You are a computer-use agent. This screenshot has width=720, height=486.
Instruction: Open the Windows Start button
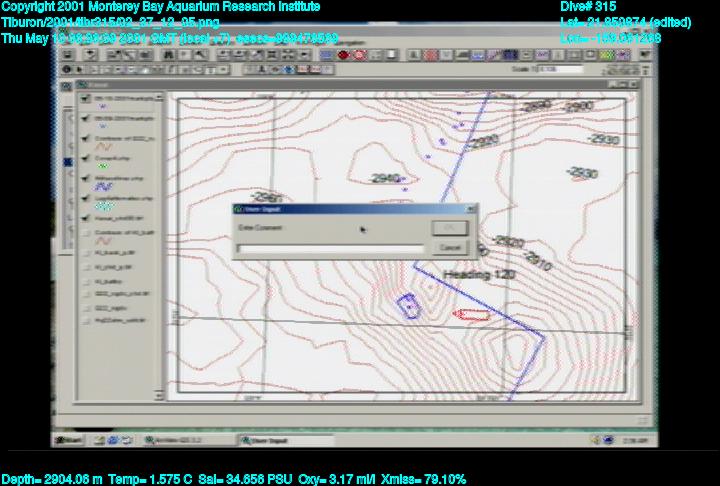click(x=70, y=440)
